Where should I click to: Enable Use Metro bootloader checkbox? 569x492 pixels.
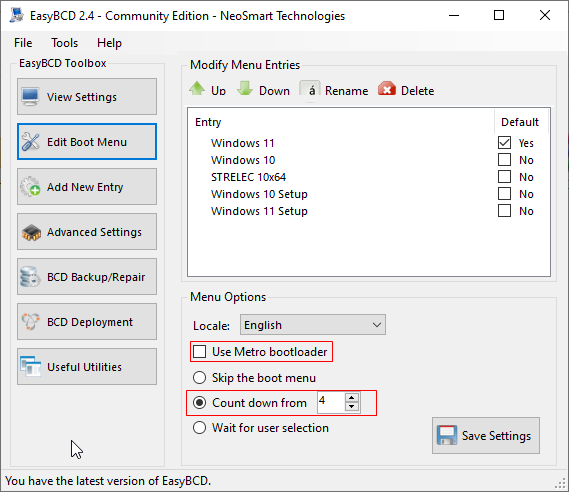click(x=200, y=352)
